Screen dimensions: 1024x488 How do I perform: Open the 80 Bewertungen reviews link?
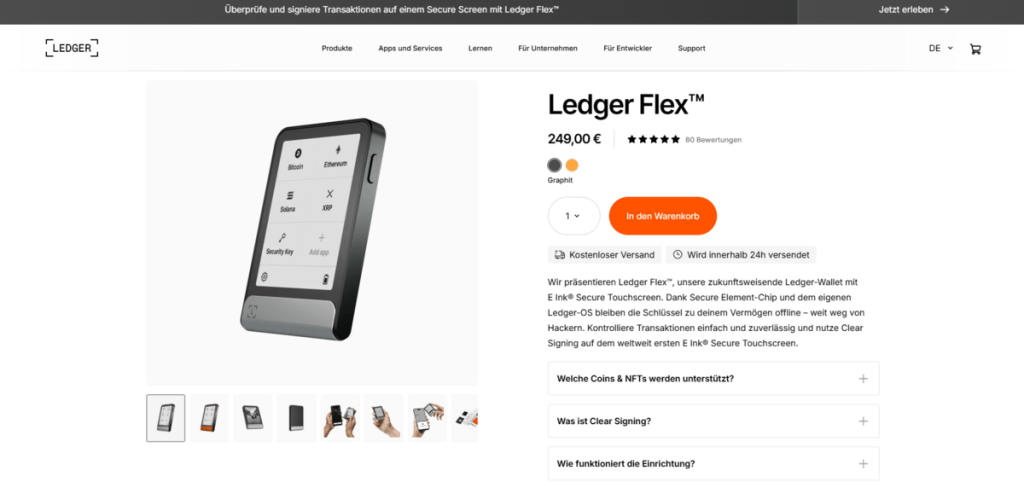pyautogui.click(x=713, y=140)
